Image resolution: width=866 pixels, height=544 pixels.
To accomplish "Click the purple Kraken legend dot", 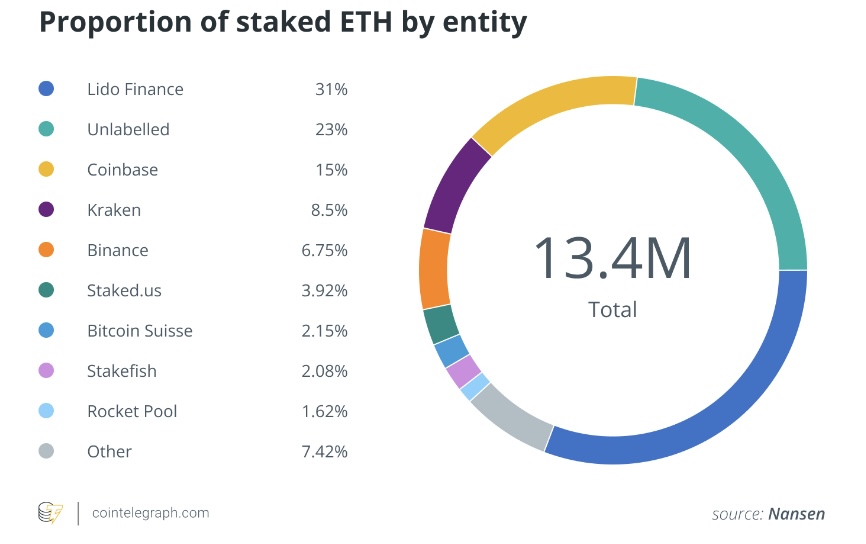I will tap(45, 210).
